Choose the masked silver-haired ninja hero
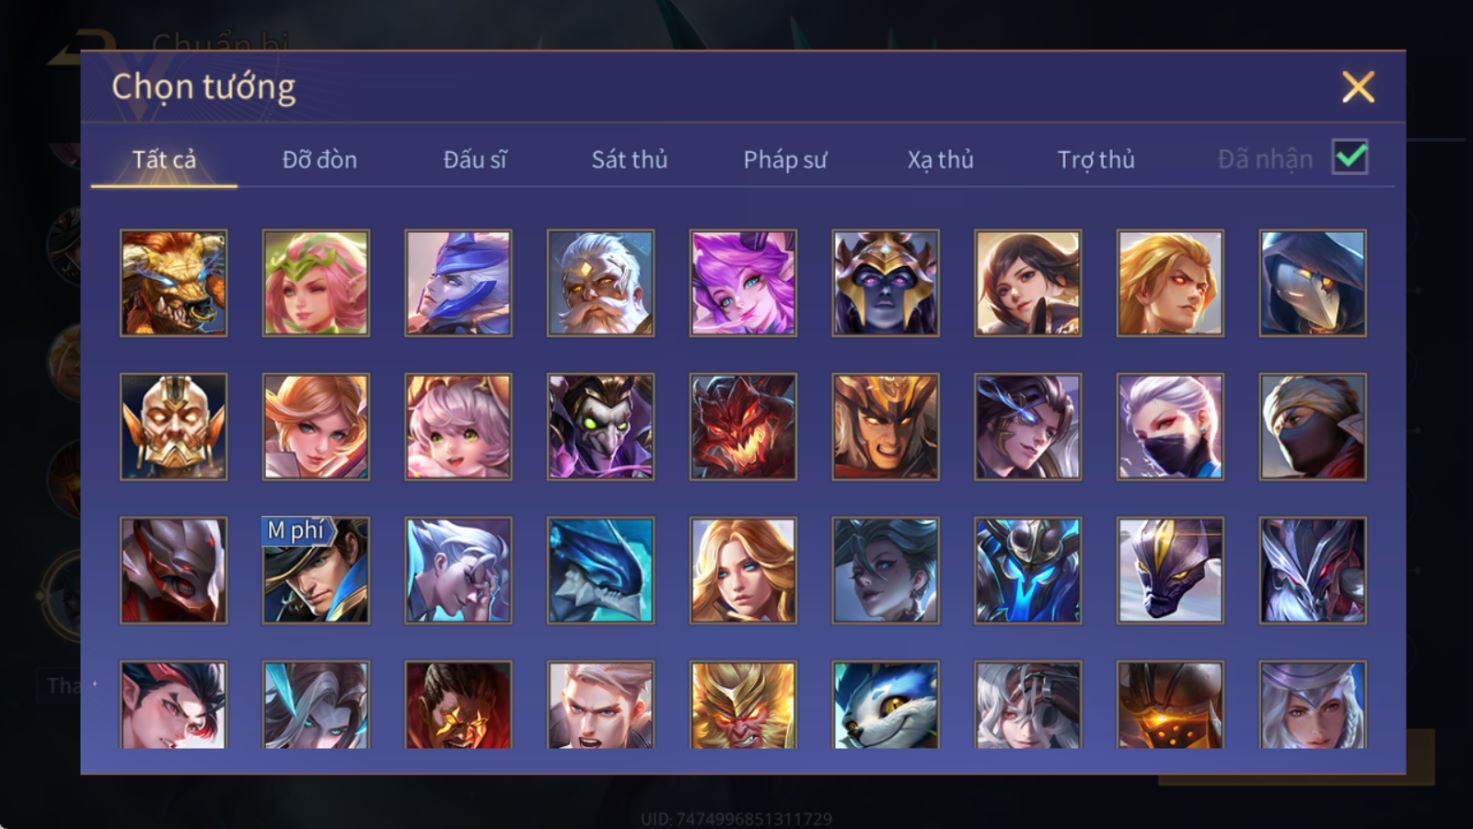Image resolution: width=1473 pixels, height=829 pixels. coord(1170,427)
